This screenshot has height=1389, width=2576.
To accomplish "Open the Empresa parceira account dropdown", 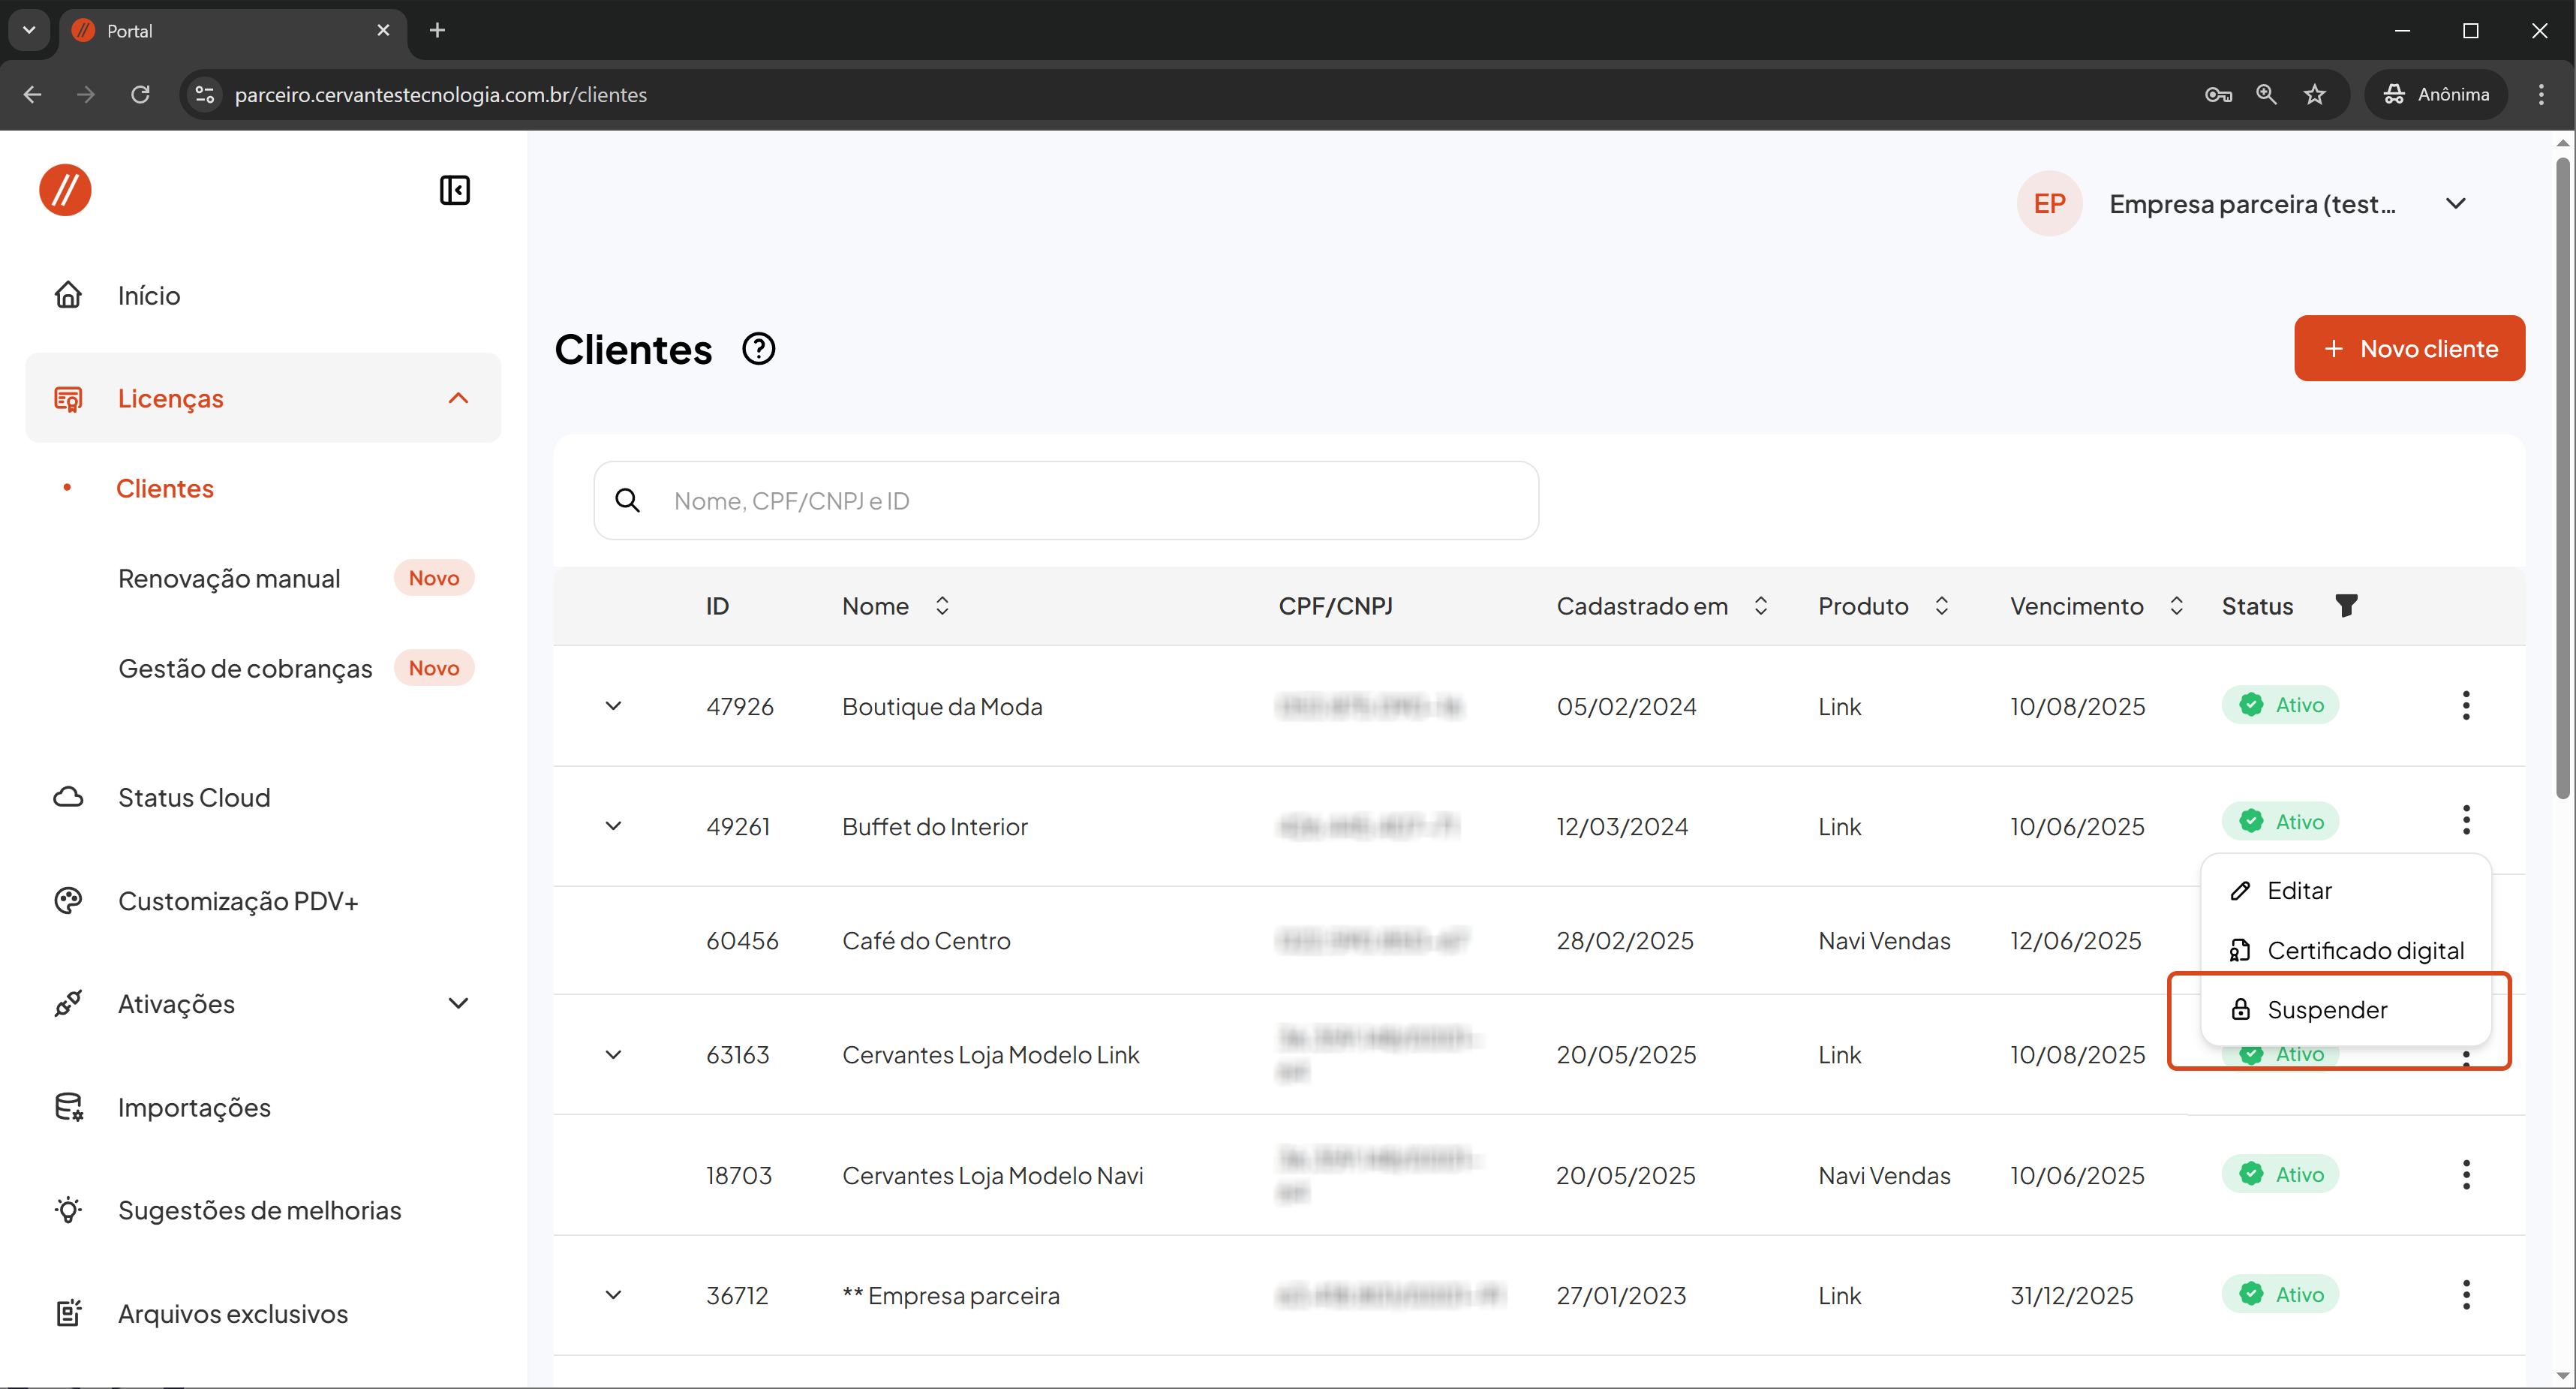I will tap(2455, 204).
